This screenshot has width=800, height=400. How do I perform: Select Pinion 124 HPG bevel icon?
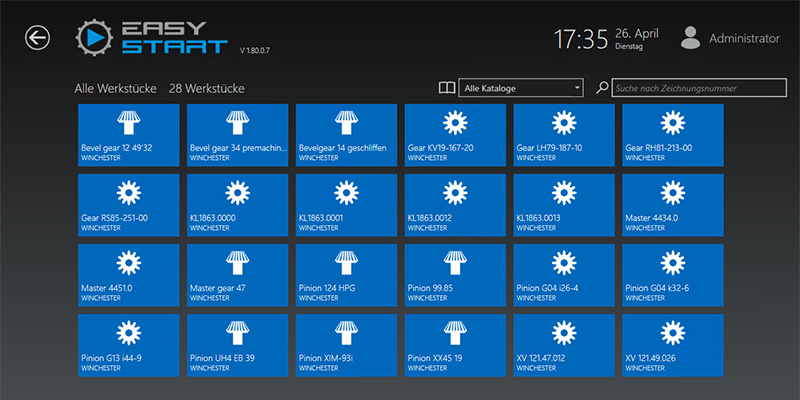pyautogui.click(x=346, y=263)
